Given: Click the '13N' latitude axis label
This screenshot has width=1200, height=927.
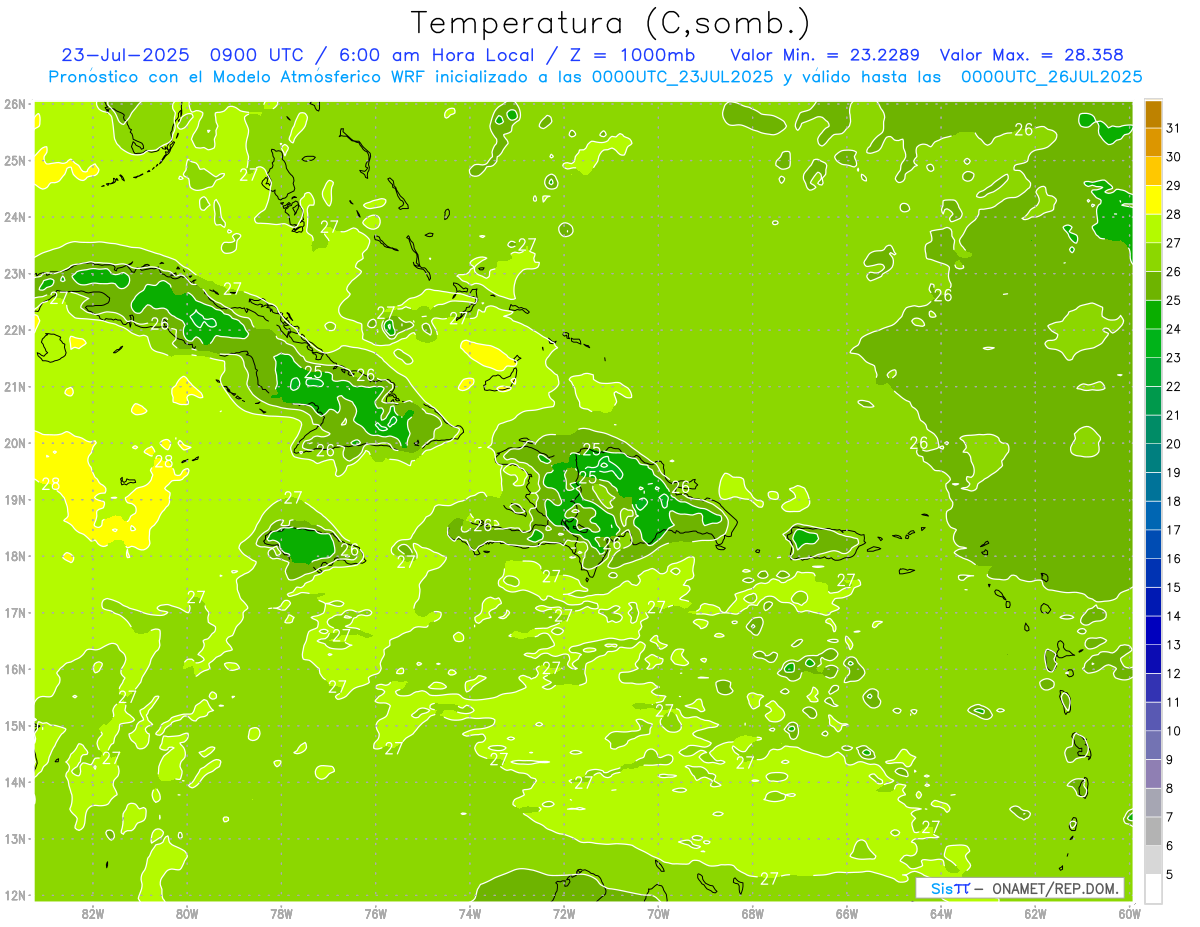Looking at the screenshot, I should point(14,838).
